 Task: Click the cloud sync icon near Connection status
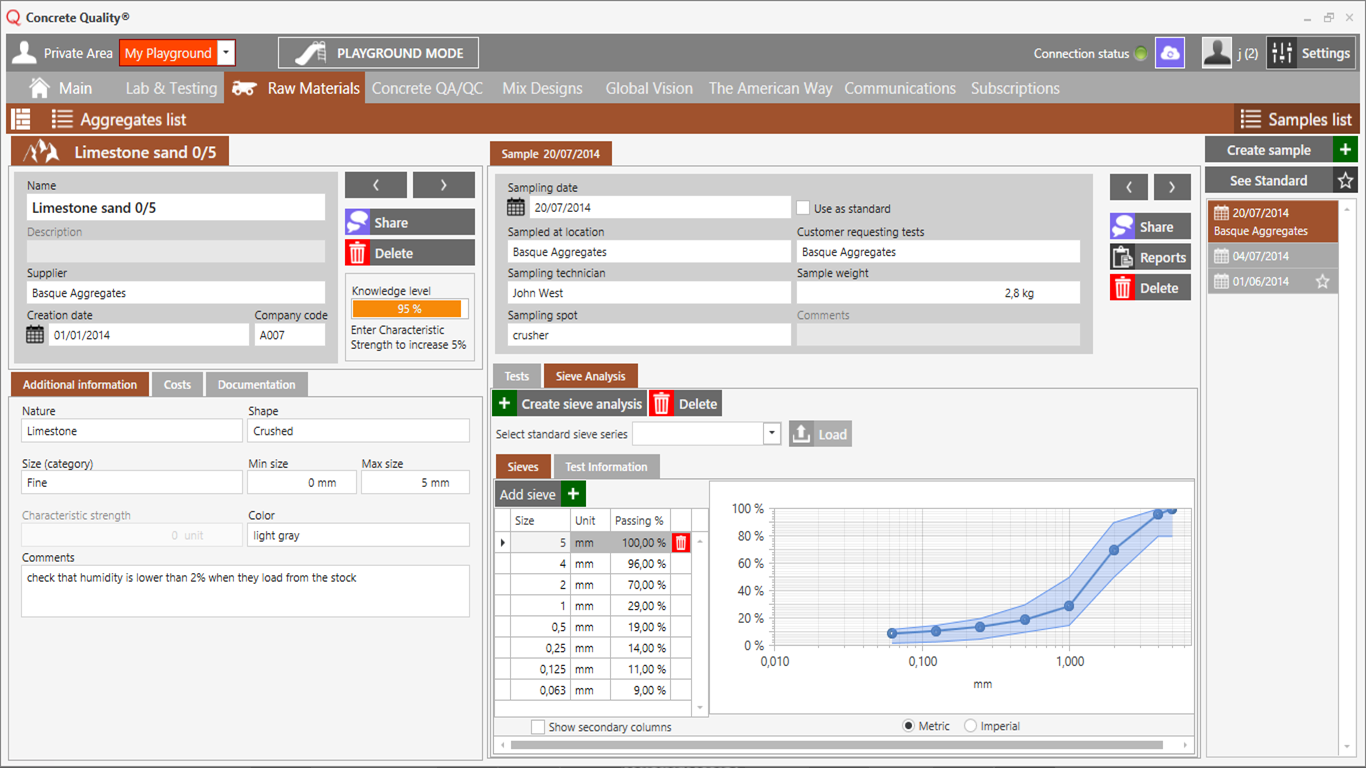click(1169, 53)
